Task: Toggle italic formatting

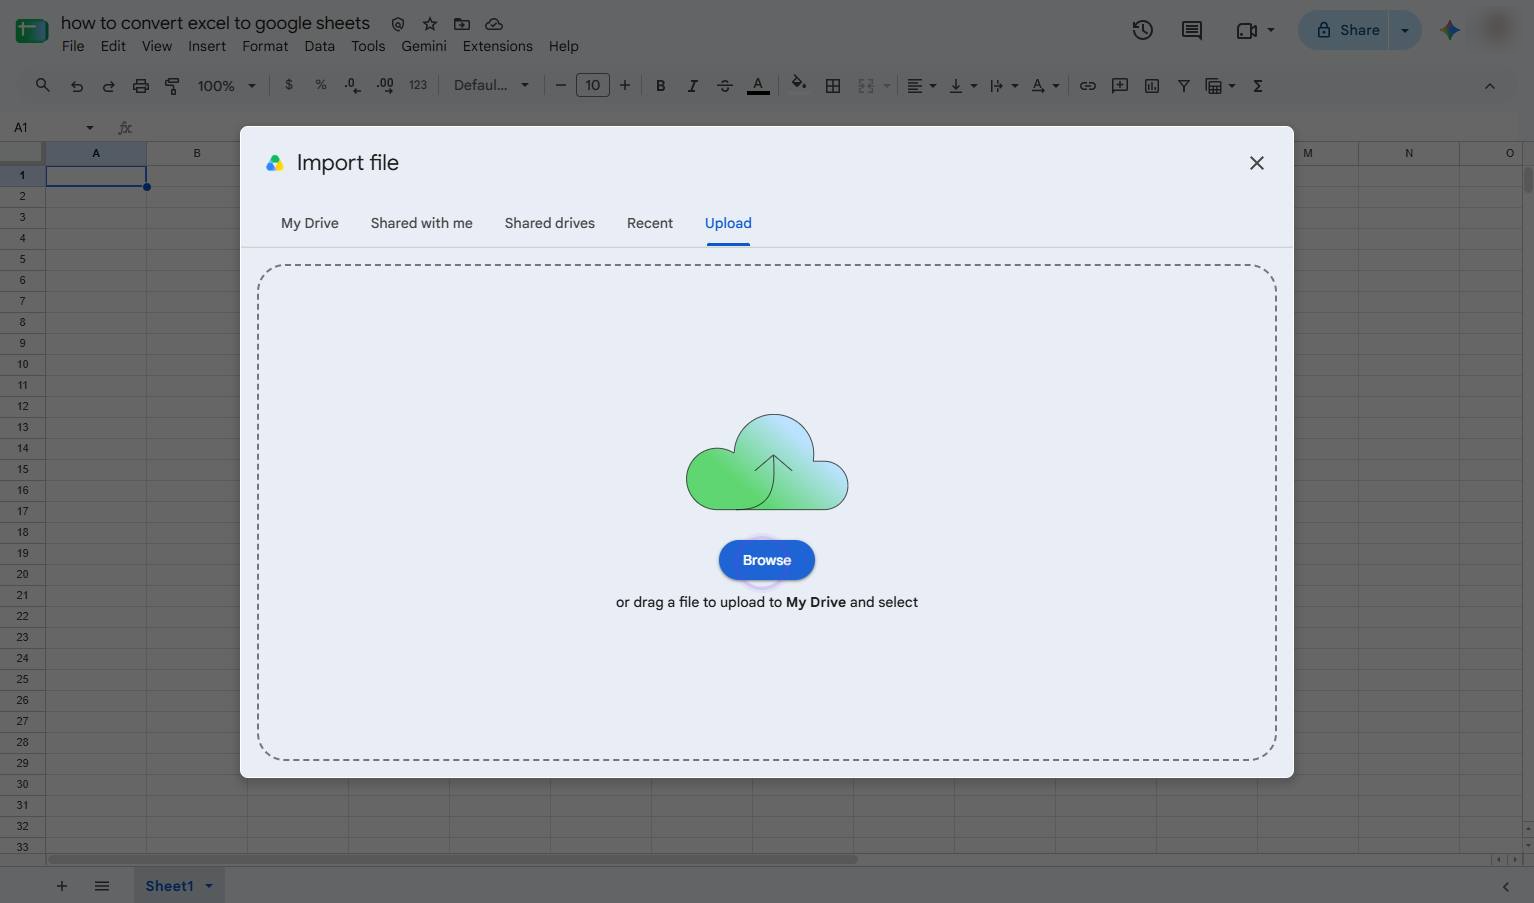Action: click(692, 86)
